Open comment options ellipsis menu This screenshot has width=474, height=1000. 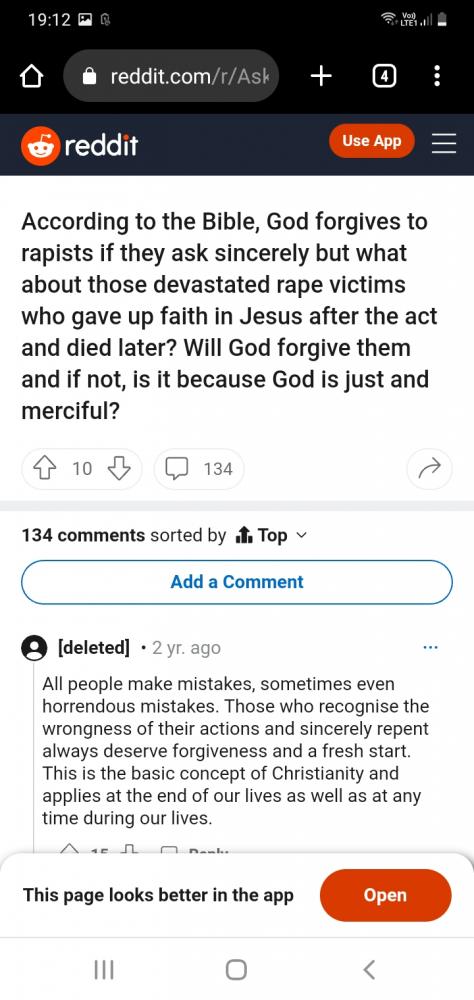coord(431,647)
